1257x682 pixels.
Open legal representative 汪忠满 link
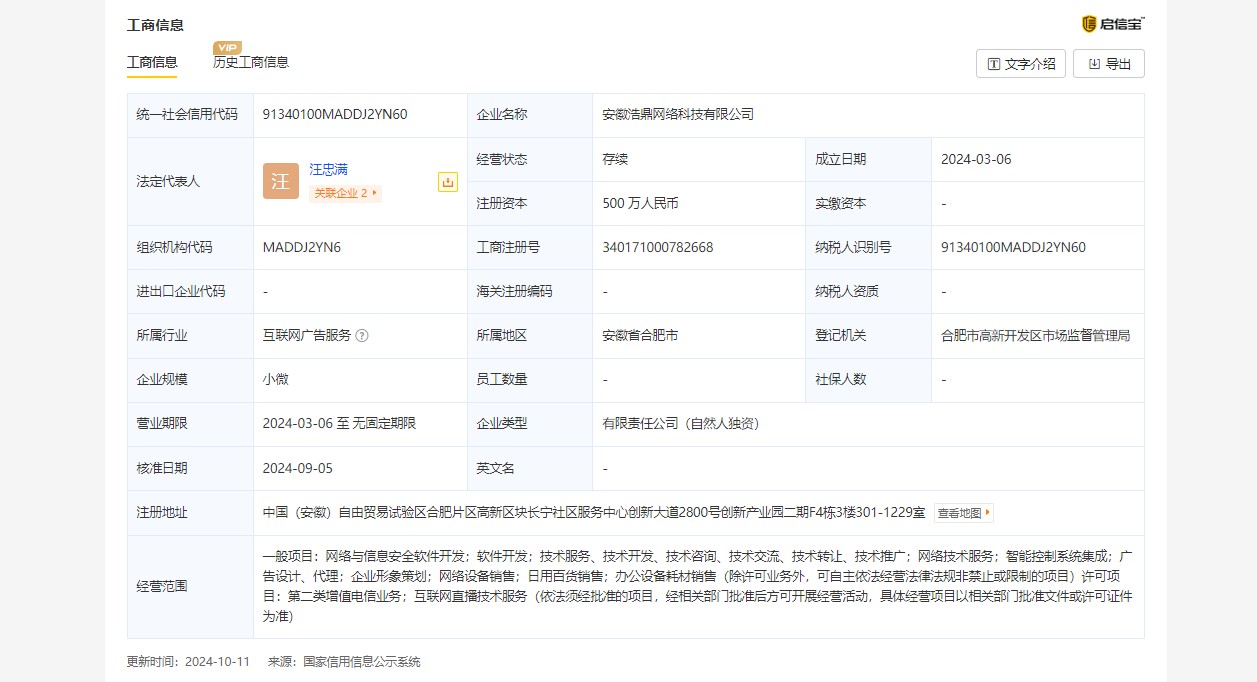pos(328,169)
